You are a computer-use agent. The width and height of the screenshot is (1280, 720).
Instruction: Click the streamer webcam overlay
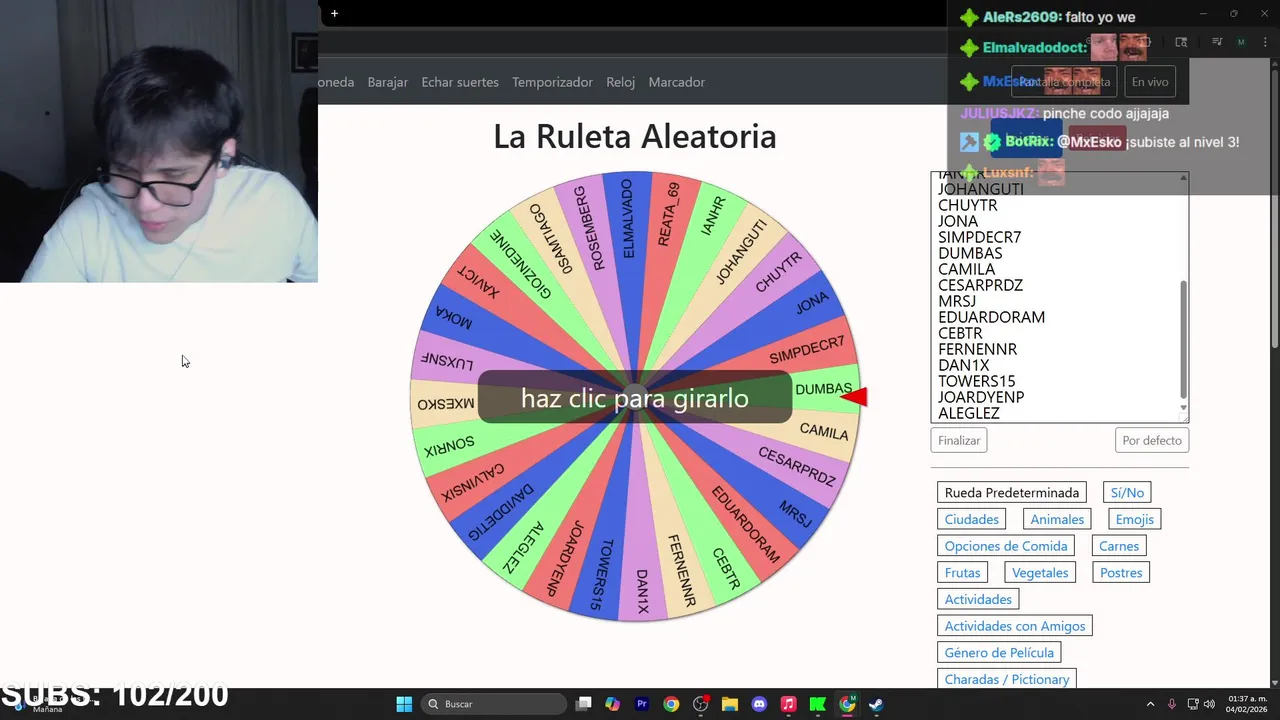pyautogui.click(x=159, y=141)
